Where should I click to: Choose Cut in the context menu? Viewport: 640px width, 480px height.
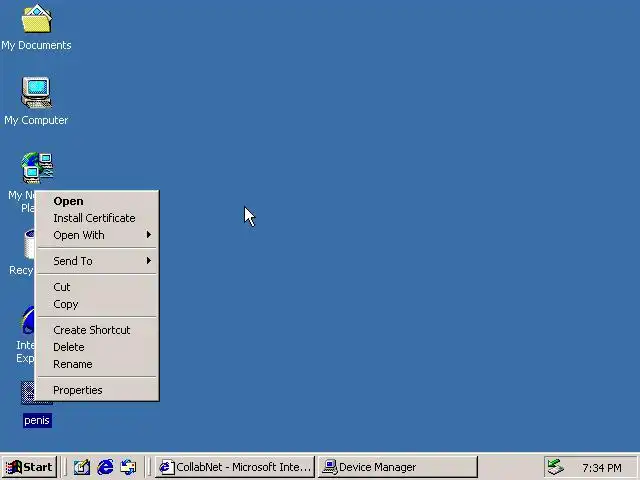click(x=97, y=287)
